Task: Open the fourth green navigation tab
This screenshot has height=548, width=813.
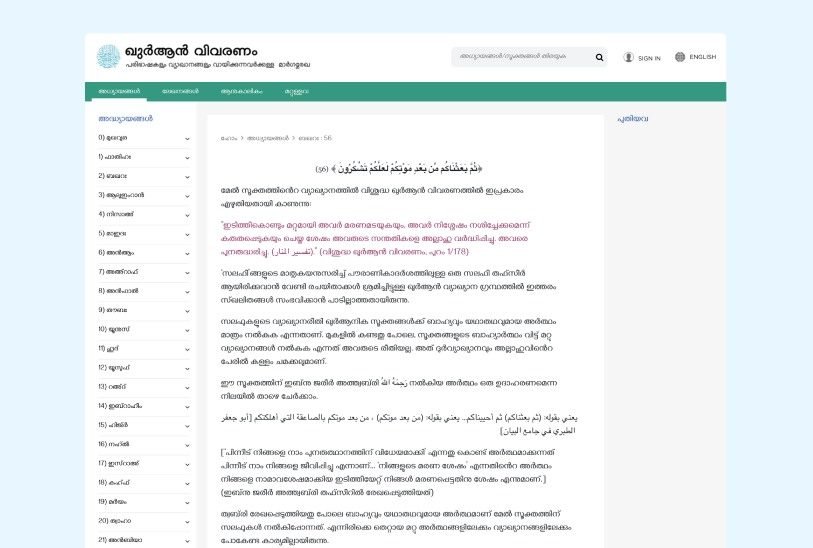Action: (297, 91)
